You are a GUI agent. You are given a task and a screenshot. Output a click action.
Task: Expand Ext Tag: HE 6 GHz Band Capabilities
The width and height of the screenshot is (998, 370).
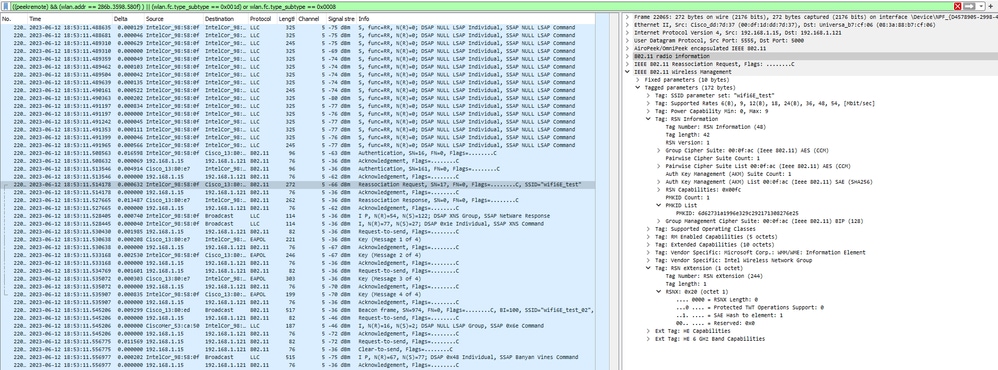tap(649, 339)
